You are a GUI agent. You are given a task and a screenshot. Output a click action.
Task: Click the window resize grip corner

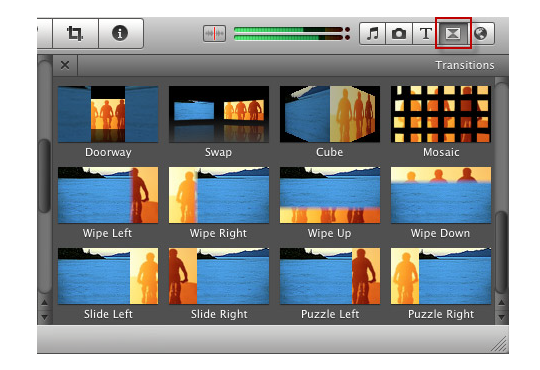(499, 344)
